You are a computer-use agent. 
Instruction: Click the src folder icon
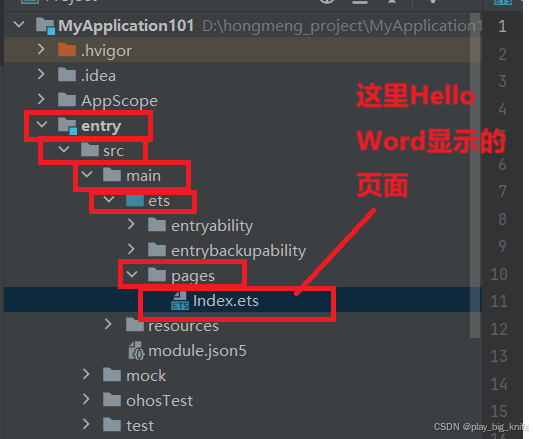(x=90, y=150)
